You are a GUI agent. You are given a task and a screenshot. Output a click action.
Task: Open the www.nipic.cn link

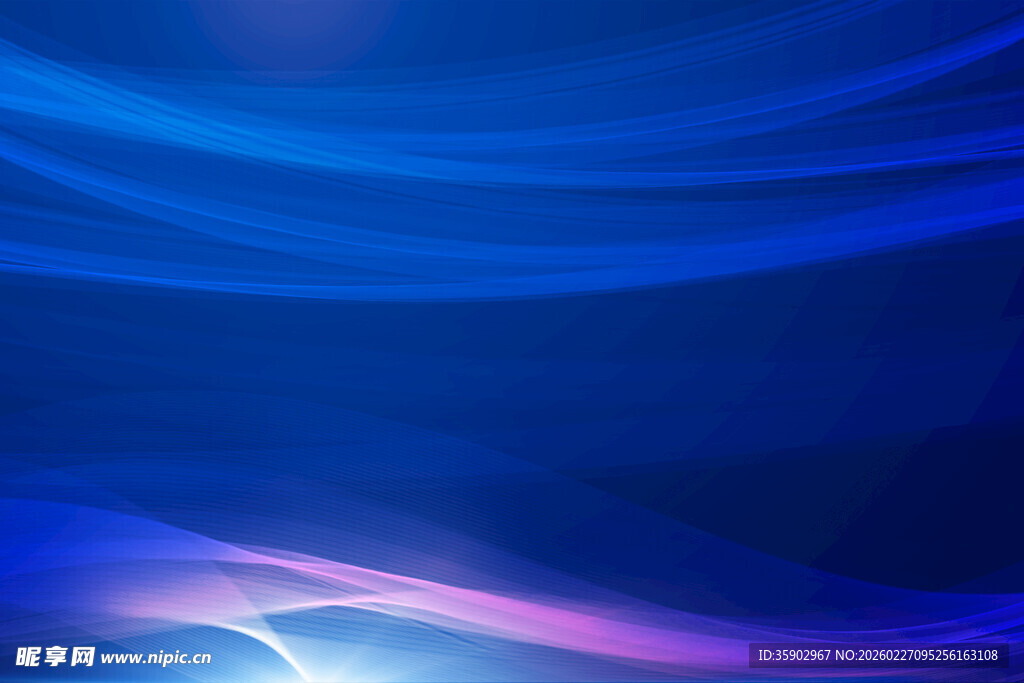pyautogui.click(x=155, y=658)
